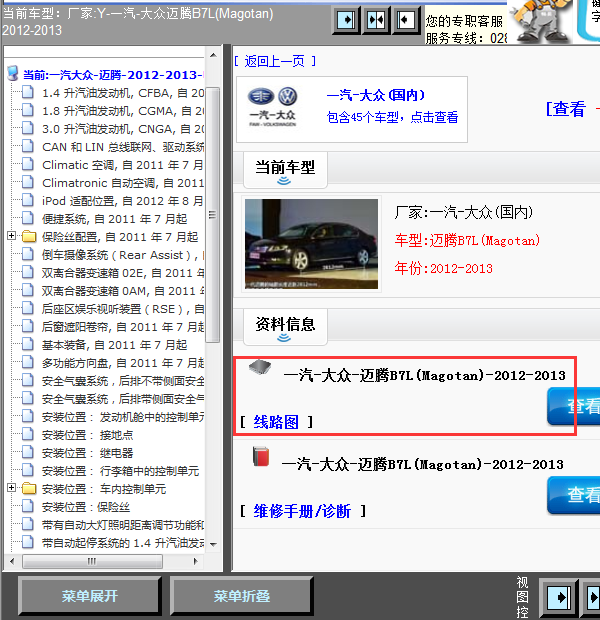Click the left-arrow panel button in the header

(405, 20)
